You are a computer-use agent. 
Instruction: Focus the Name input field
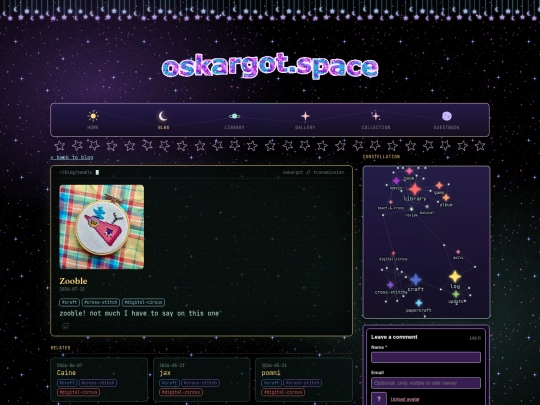click(x=426, y=357)
